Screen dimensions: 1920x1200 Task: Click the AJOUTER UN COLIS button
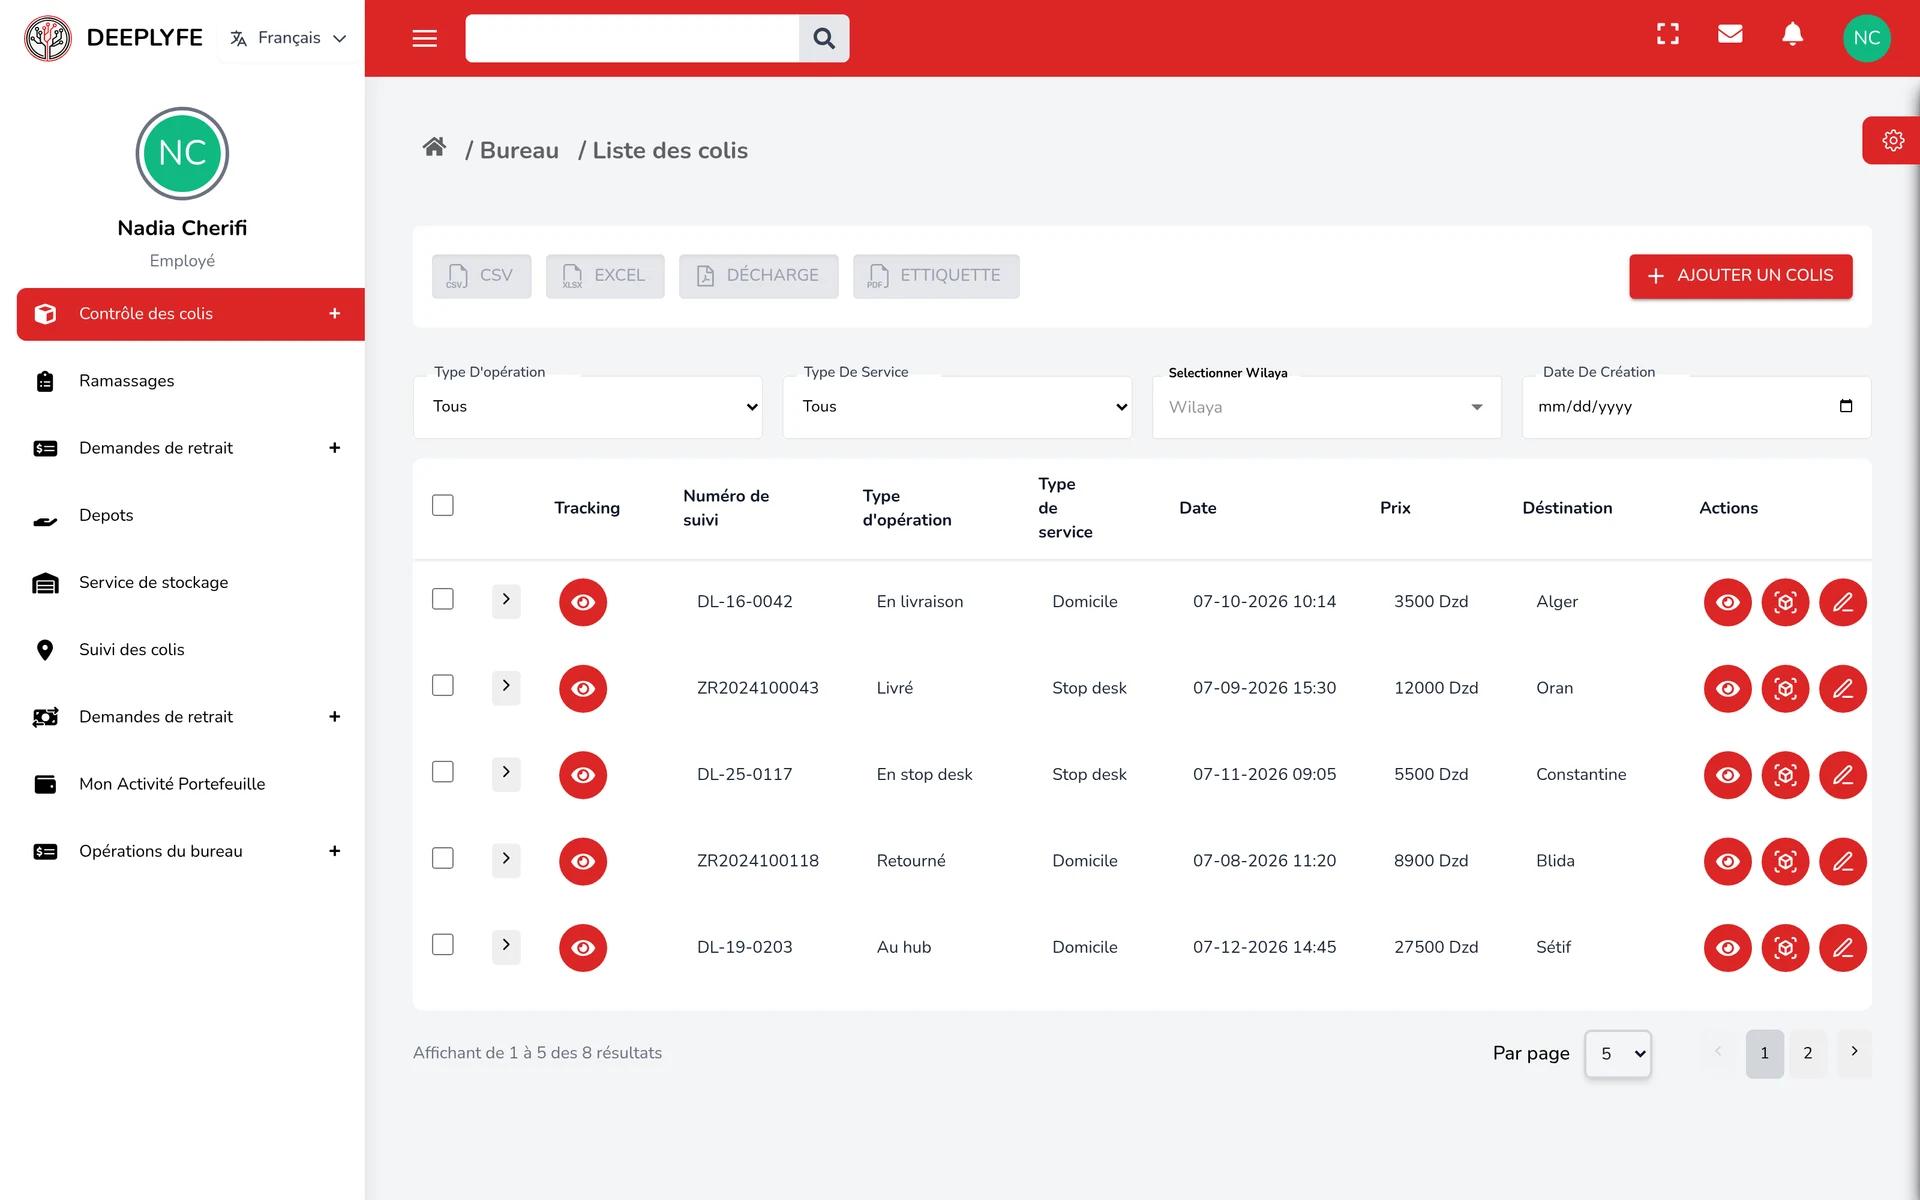click(x=1740, y=276)
